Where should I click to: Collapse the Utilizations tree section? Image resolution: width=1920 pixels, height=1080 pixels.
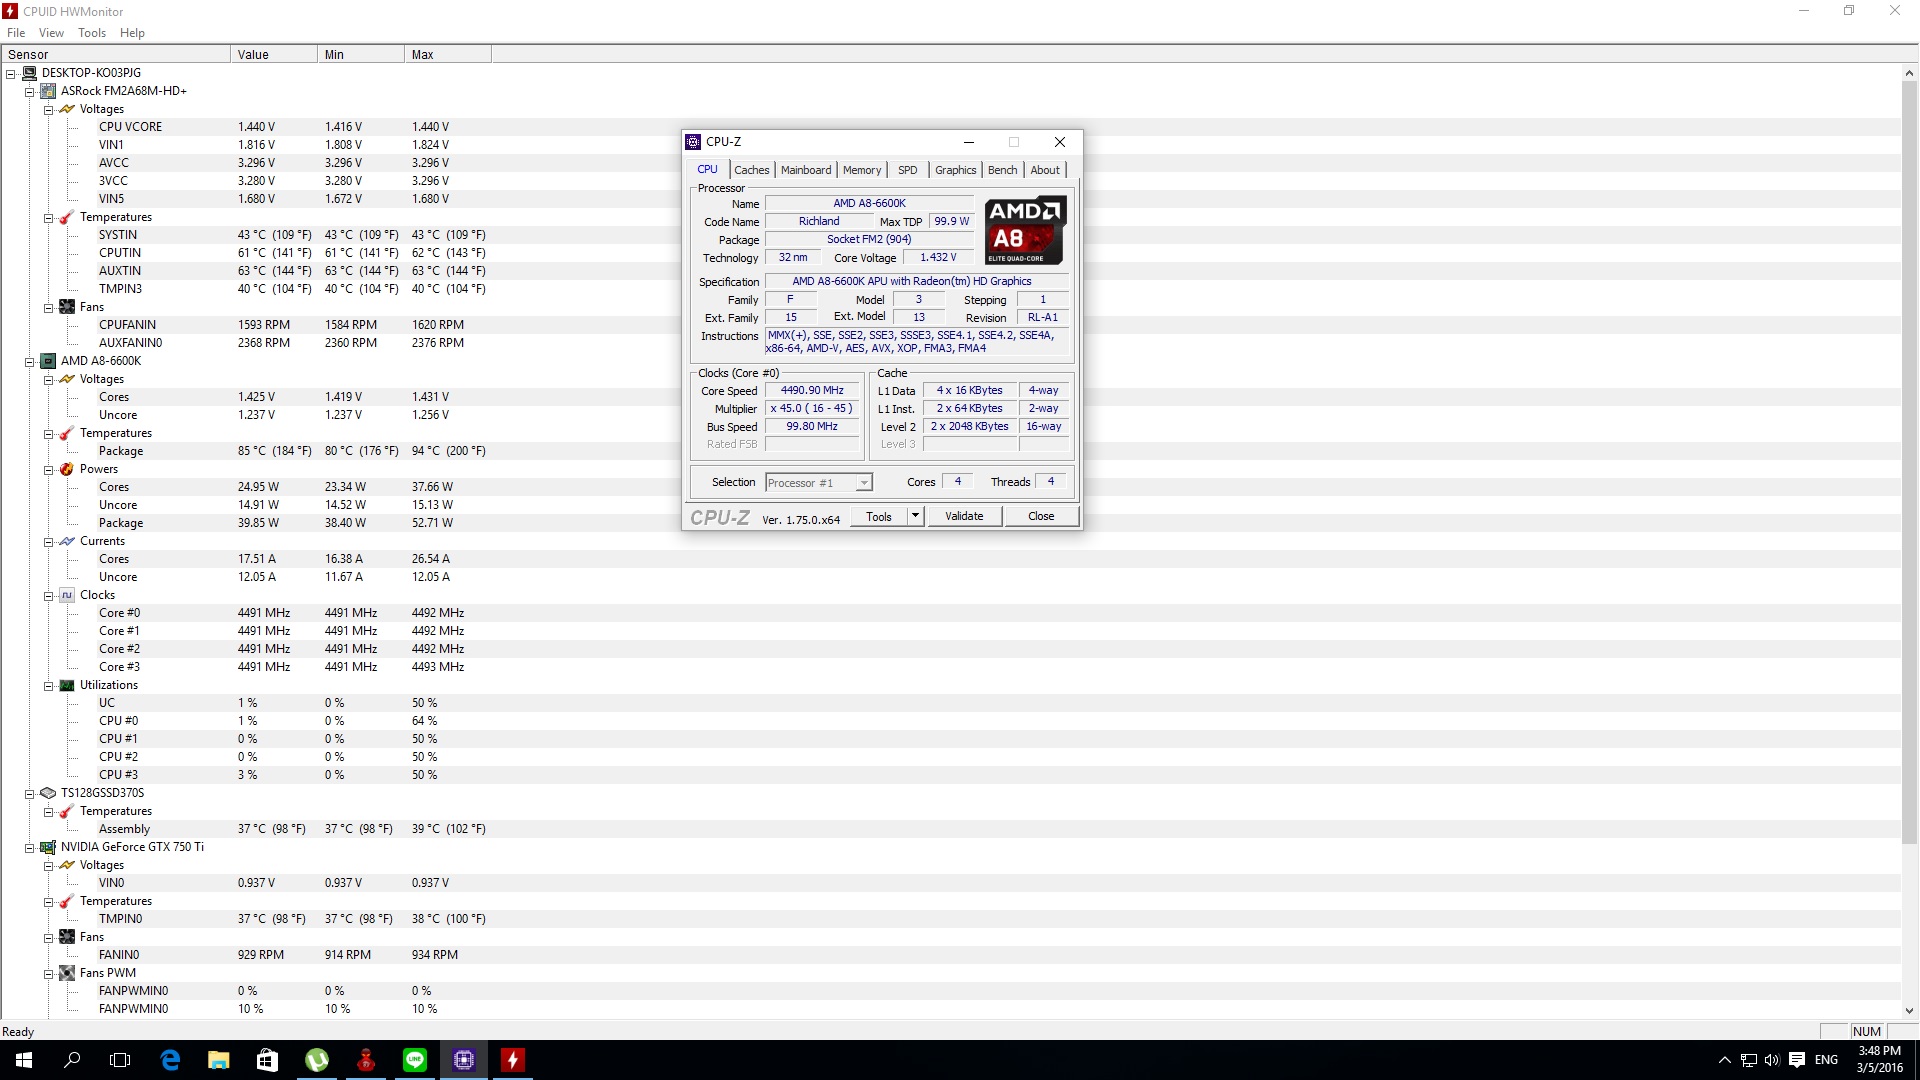pyautogui.click(x=48, y=686)
